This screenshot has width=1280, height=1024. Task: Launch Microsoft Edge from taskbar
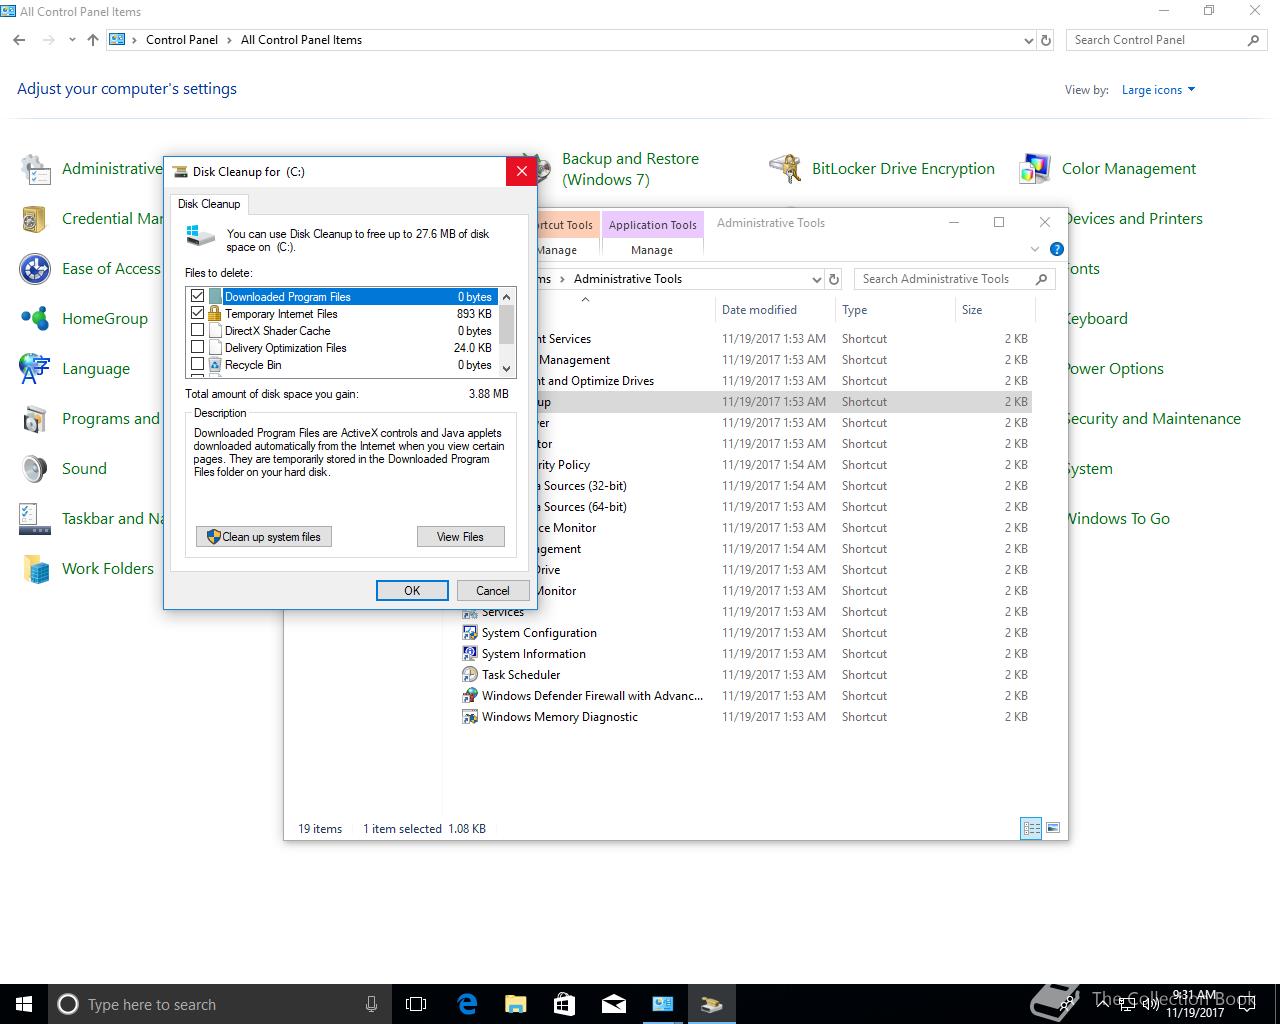[467, 1004]
